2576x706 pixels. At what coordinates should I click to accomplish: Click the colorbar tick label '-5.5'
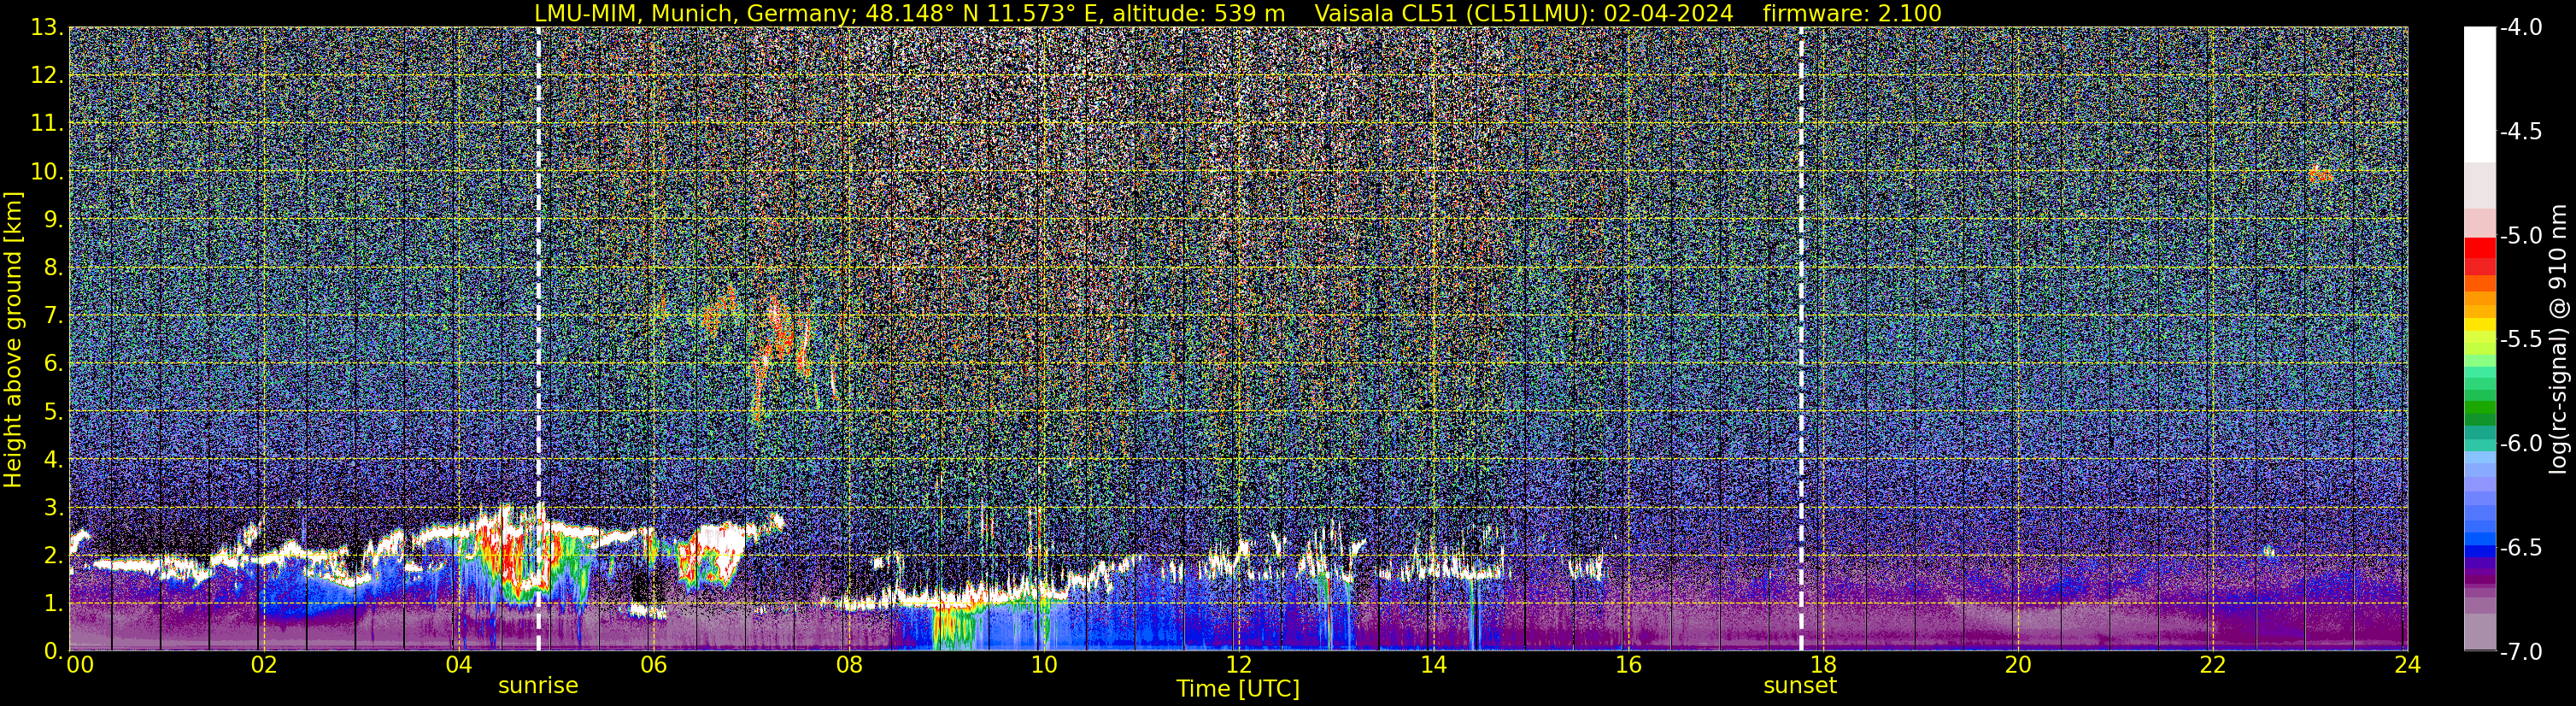[2520, 340]
